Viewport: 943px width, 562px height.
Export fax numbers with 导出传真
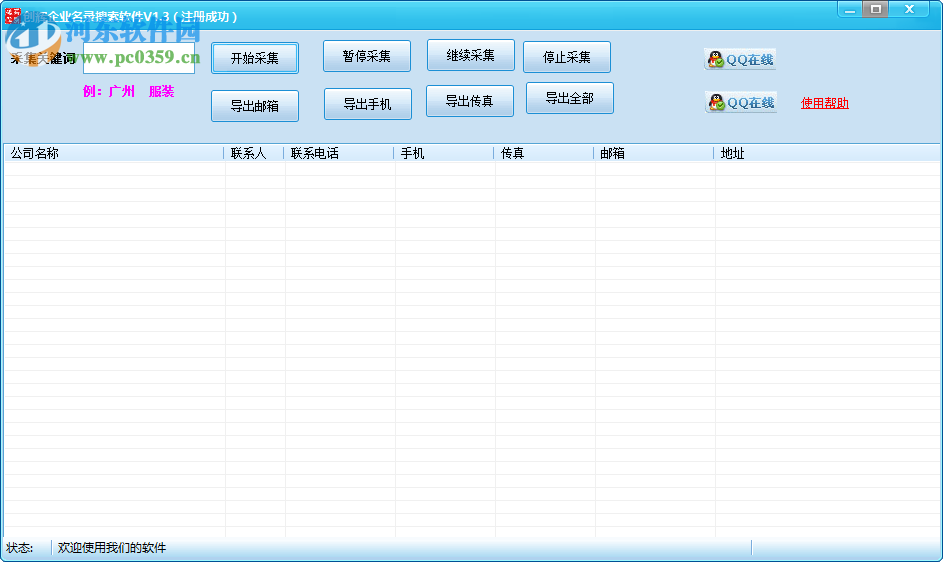(470, 101)
